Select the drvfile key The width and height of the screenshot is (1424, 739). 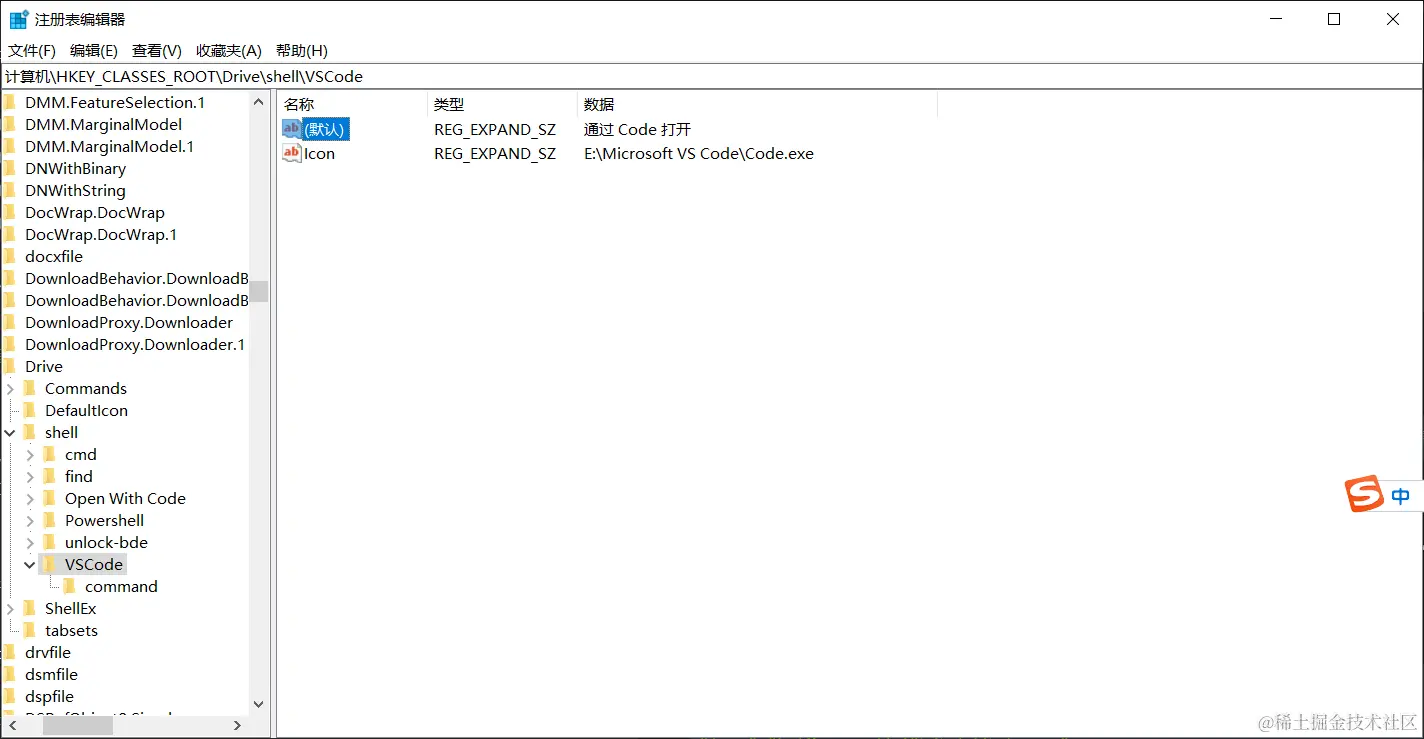click(48, 653)
